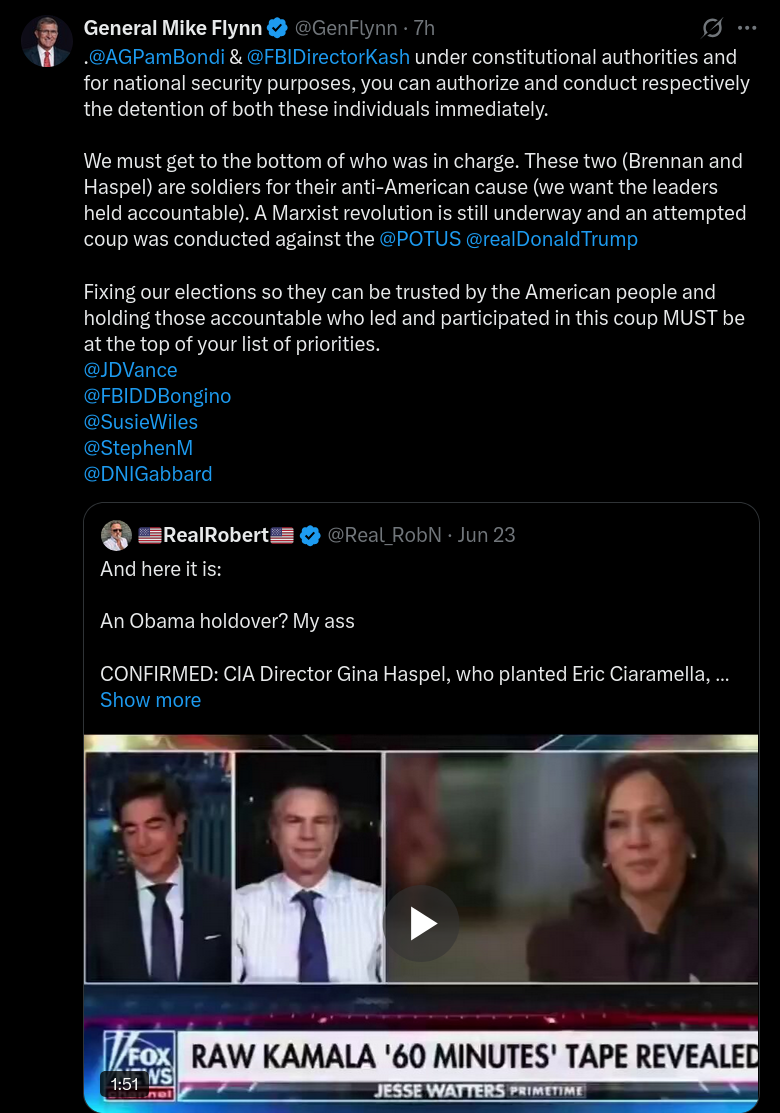Image resolution: width=780 pixels, height=1113 pixels.
Task: Open the @POTUS mention link
Action: click(x=420, y=238)
